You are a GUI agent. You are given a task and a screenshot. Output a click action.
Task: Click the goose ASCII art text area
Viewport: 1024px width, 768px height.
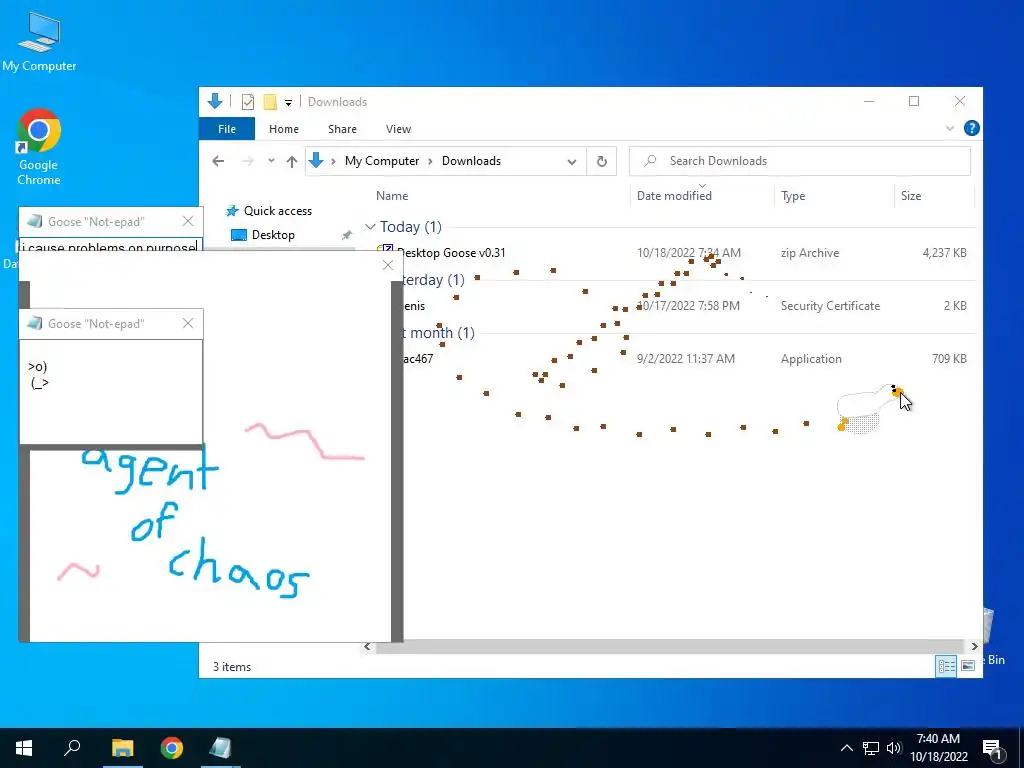click(111, 391)
